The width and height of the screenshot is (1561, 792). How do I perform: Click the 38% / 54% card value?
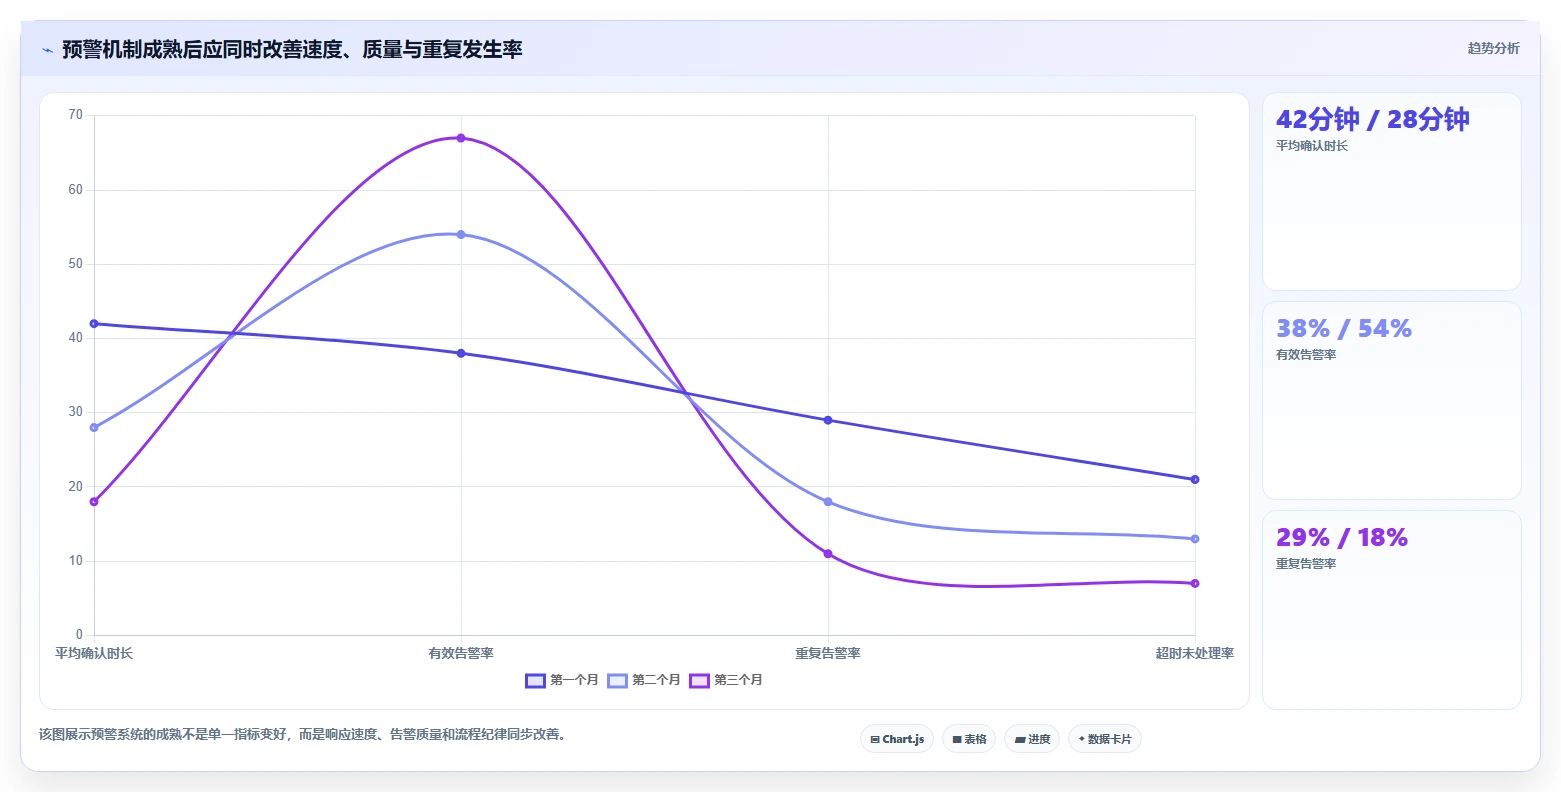tap(1344, 328)
